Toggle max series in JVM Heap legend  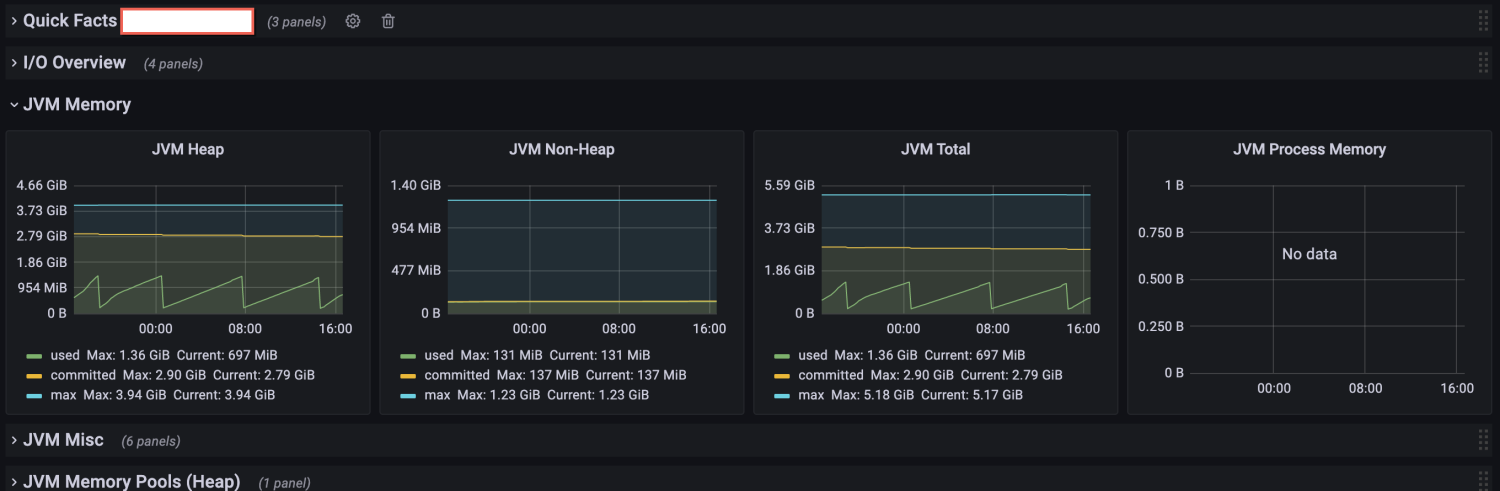63,395
